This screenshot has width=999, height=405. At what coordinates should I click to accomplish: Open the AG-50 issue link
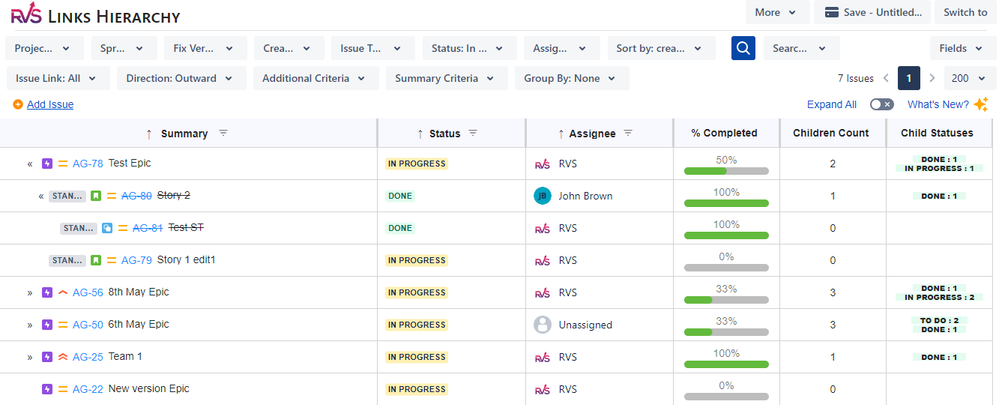(87, 325)
